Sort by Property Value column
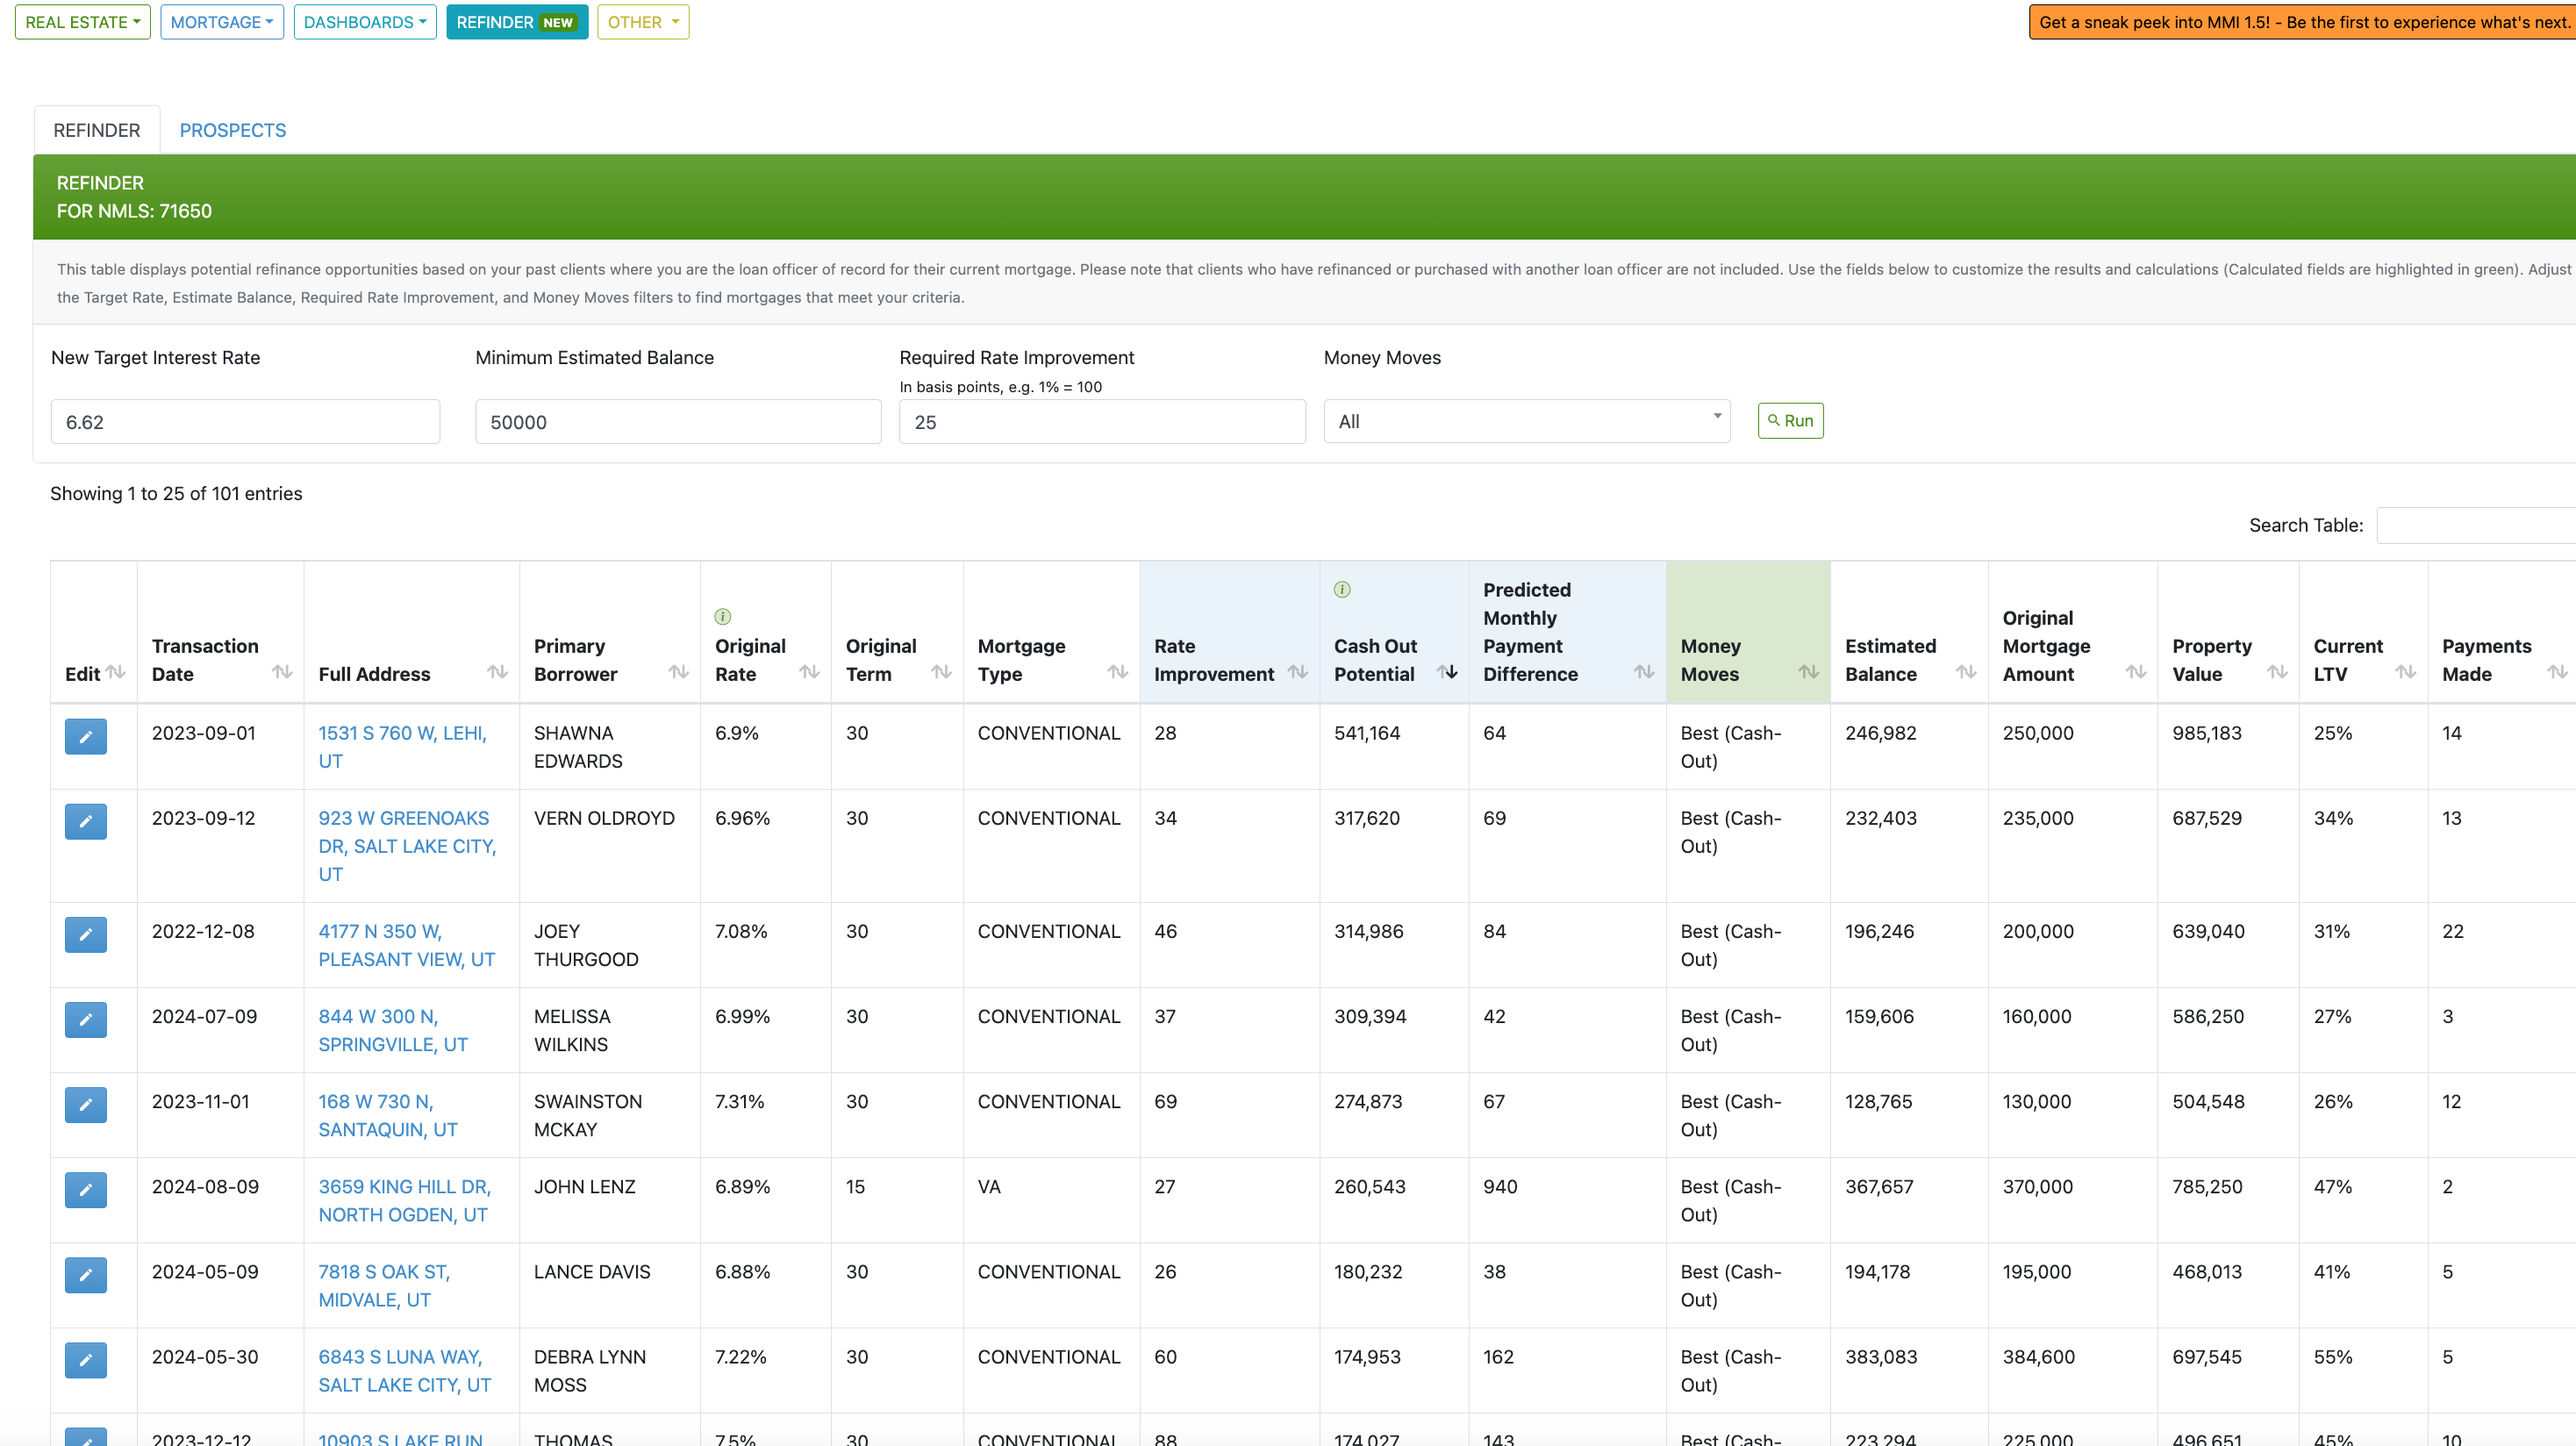 [2277, 672]
